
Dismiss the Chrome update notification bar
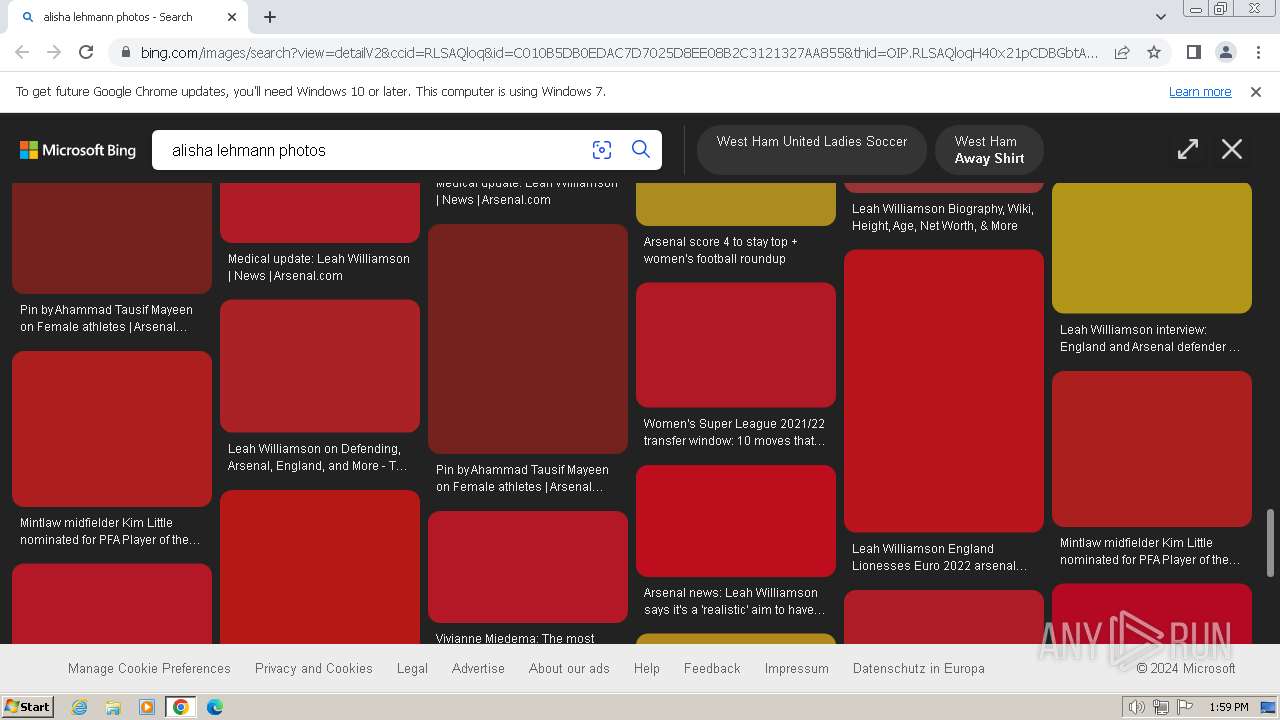[1256, 92]
